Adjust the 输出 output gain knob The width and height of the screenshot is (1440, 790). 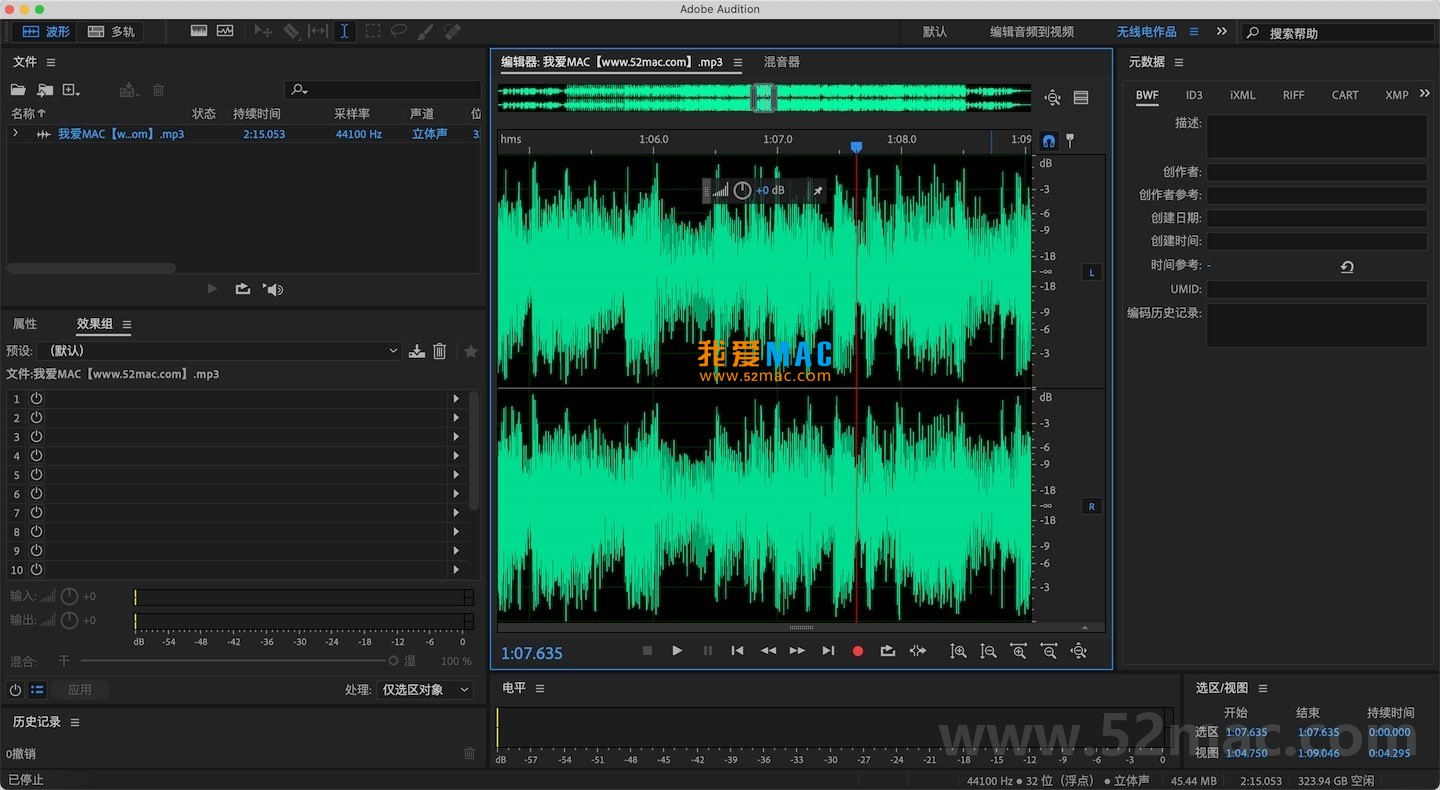(x=69, y=620)
